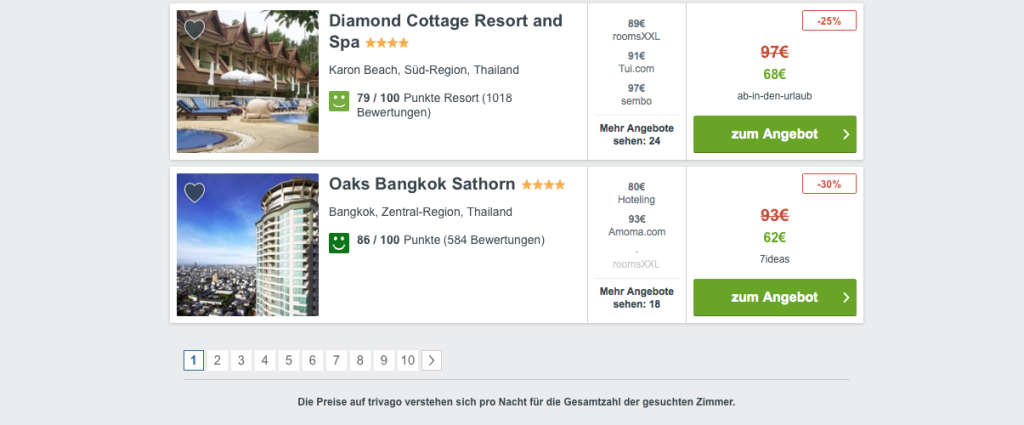The height and width of the screenshot is (425, 1024).
Task: Jump to results page 5
Action: [x=289, y=360]
